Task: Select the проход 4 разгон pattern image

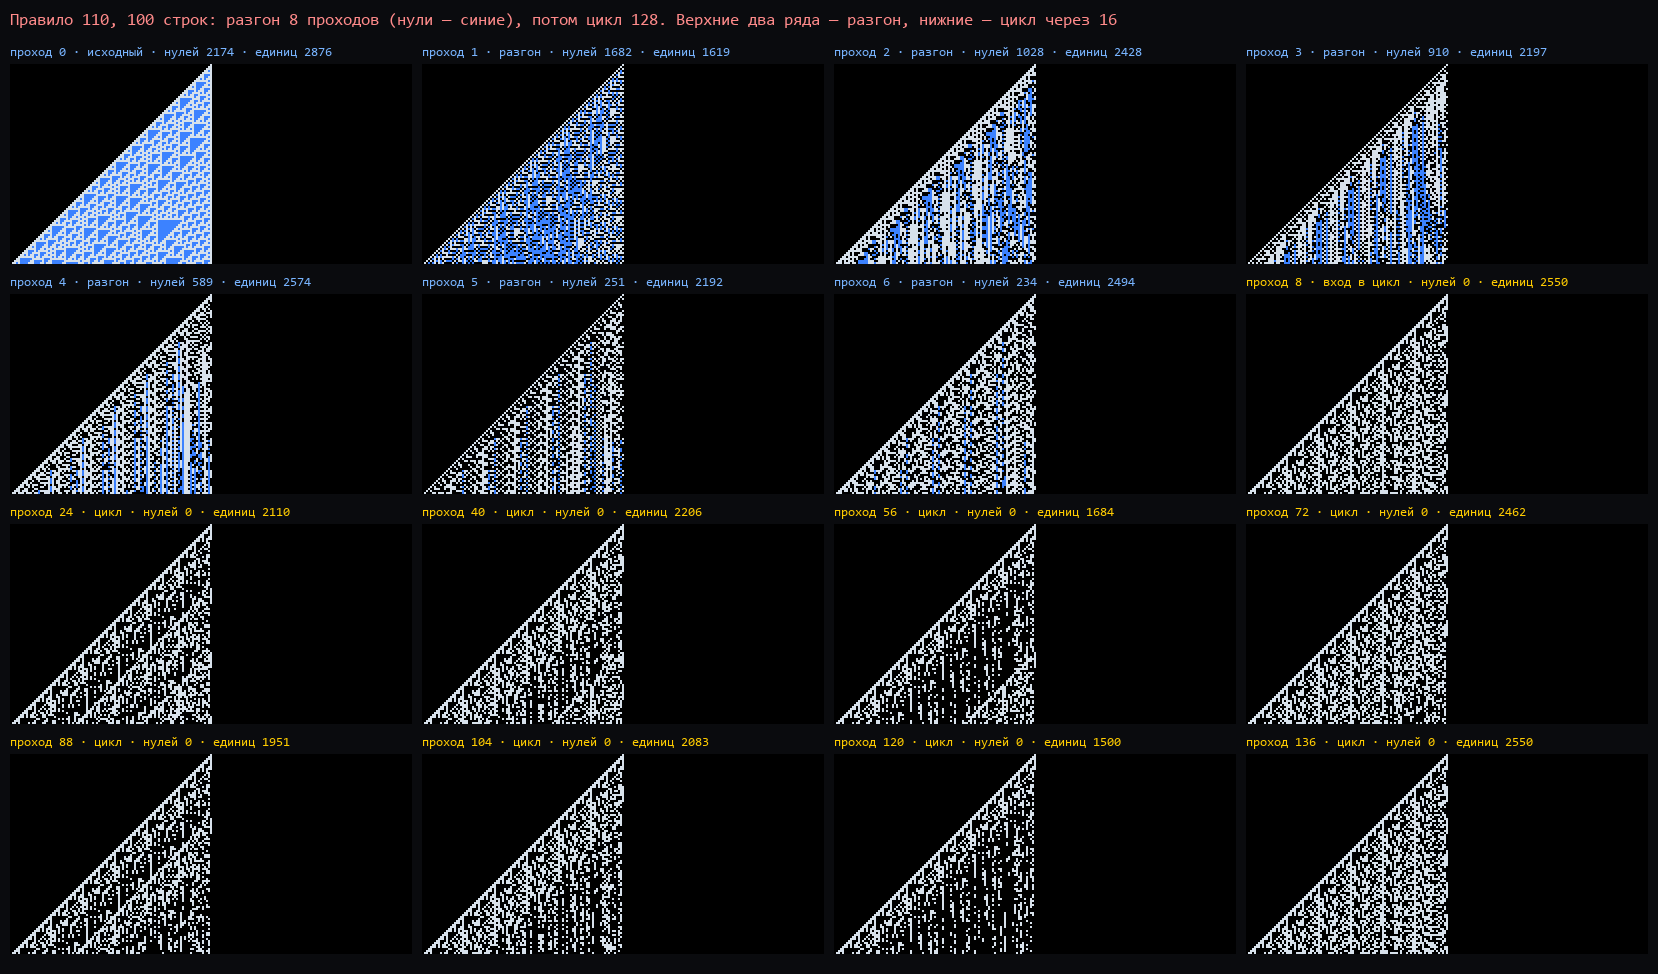Action: (211, 394)
